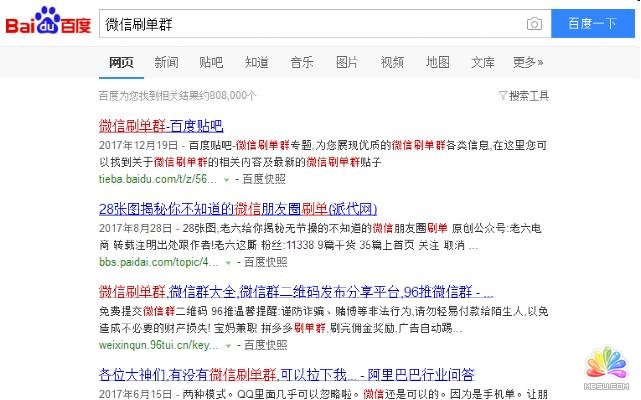641x400 pixels.
Task: Expand dropdown arrow next to bbs.paidai.com URL
Action: pyautogui.click(x=229, y=263)
